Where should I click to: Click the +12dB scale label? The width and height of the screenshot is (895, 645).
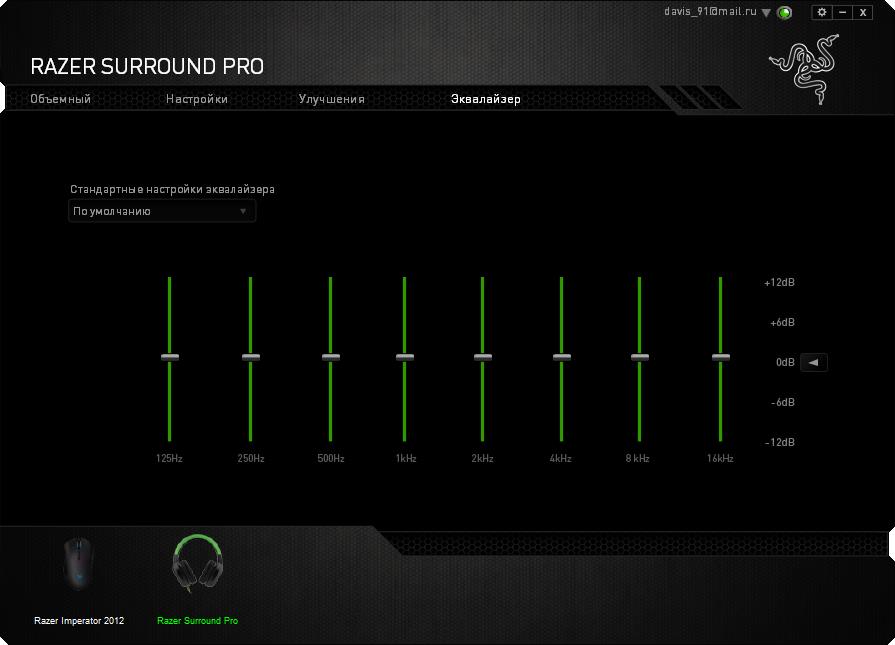(x=779, y=283)
